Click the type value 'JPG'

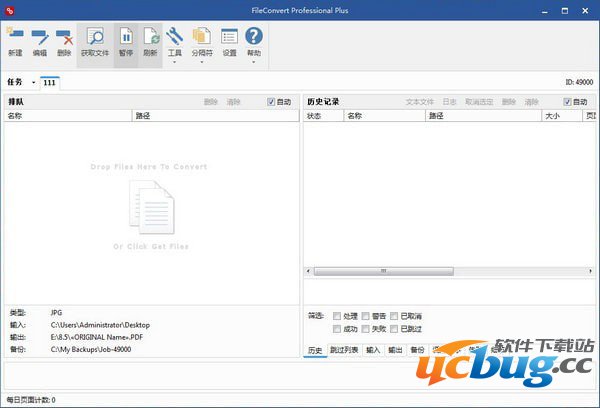tap(56, 313)
